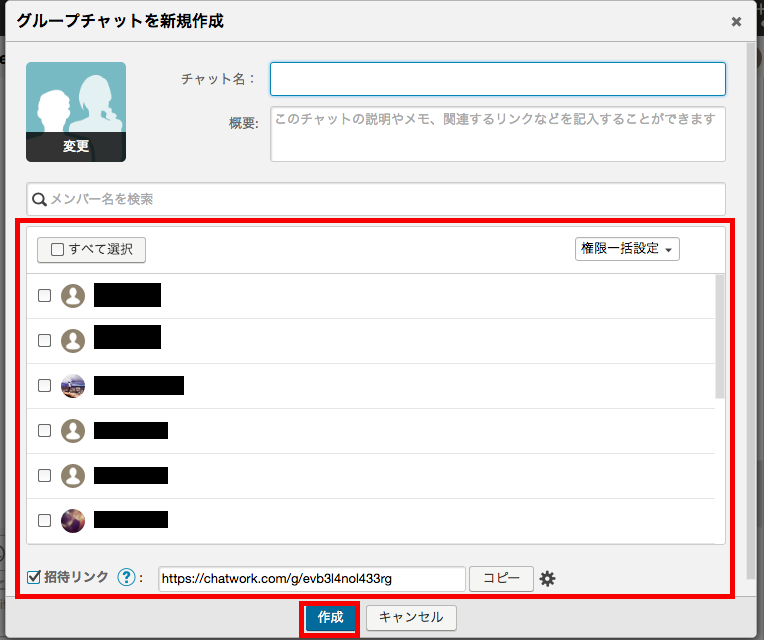Screen dimensions: 764x640
Task: Click the コピー button
Action: (501, 578)
